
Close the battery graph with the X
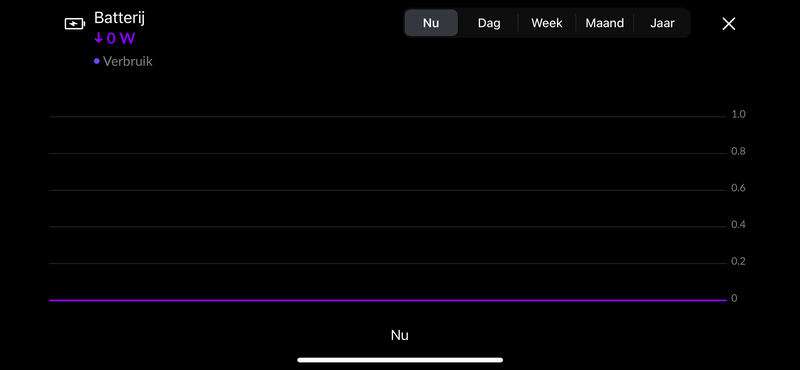[x=729, y=23]
